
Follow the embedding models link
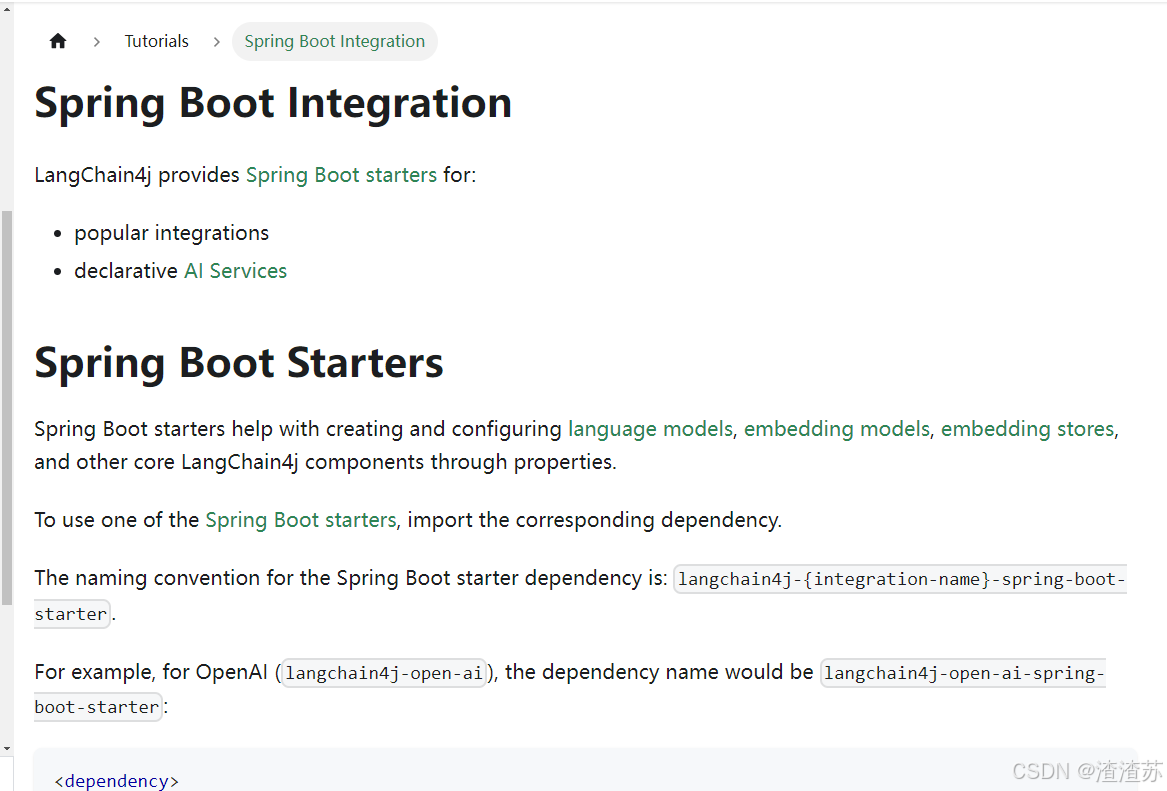837,429
